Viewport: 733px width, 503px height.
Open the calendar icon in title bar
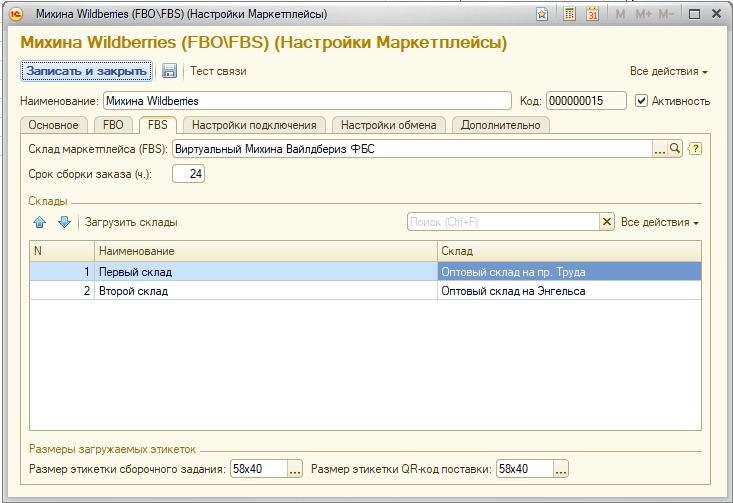pos(592,14)
